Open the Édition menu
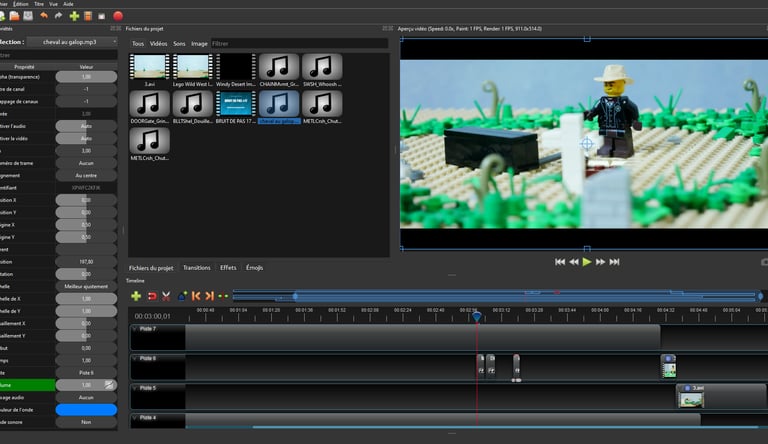Viewport: 768px width, 444px height. tap(21, 3)
